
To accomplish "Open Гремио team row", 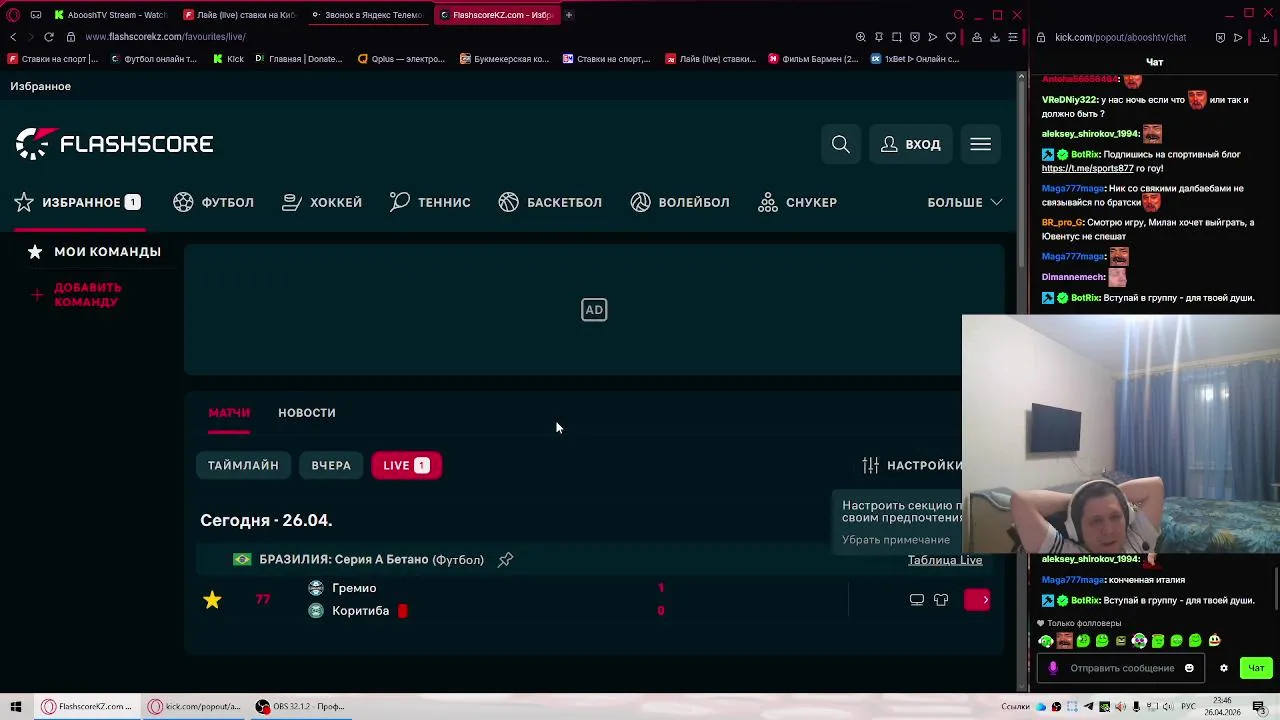I will pos(354,588).
